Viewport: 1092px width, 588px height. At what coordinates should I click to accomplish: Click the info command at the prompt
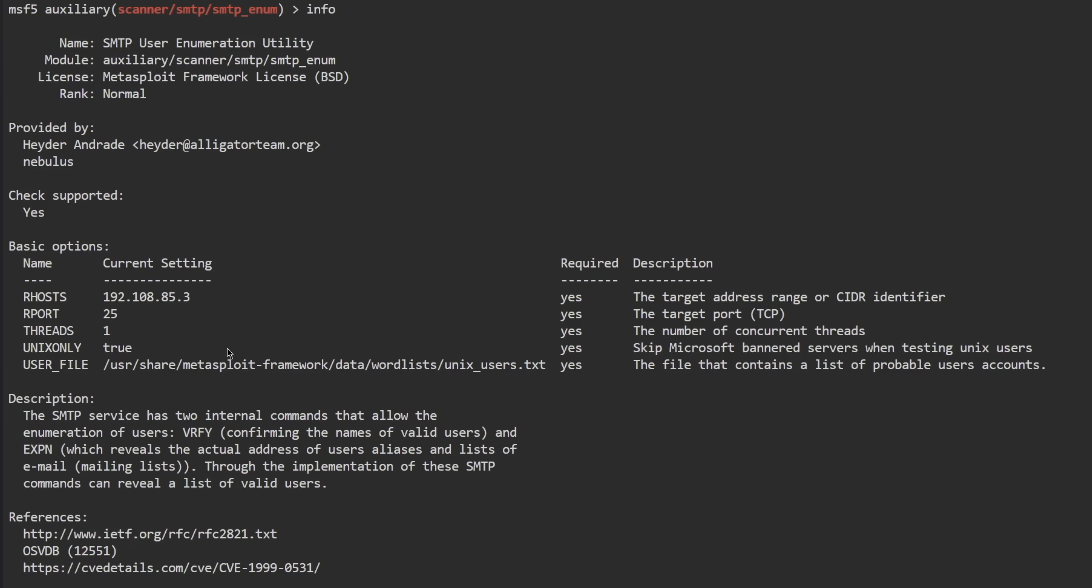tap(321, 9)
